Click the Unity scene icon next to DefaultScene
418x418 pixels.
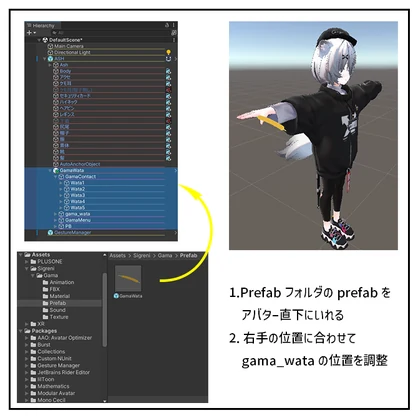[45, 40]
